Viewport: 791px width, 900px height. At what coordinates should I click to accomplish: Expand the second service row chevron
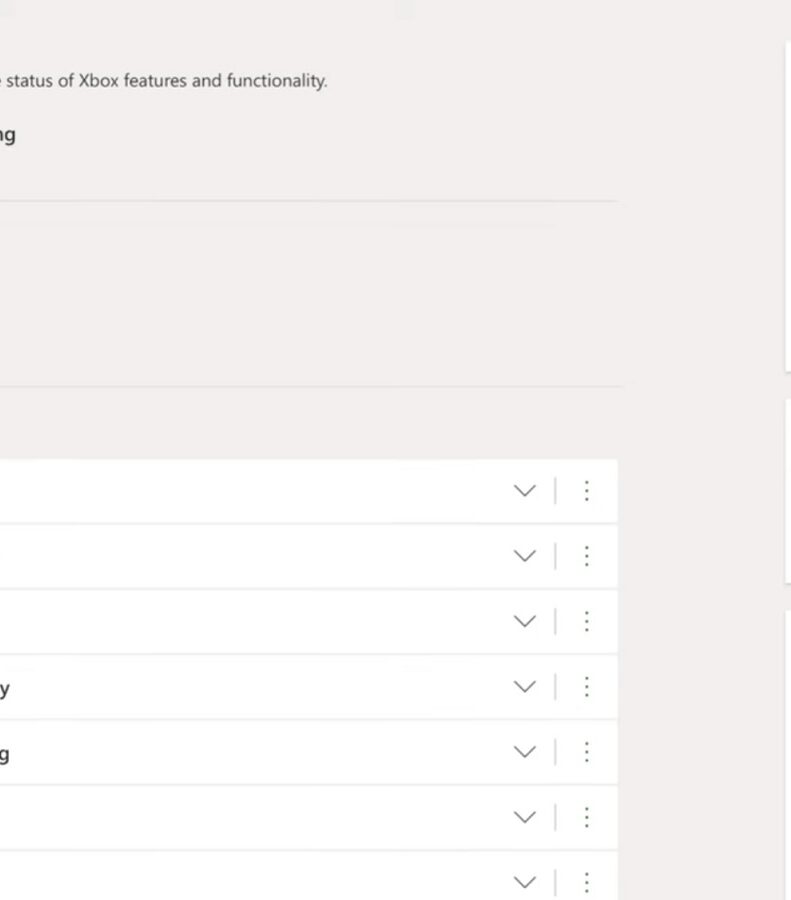tap(525, 556)
